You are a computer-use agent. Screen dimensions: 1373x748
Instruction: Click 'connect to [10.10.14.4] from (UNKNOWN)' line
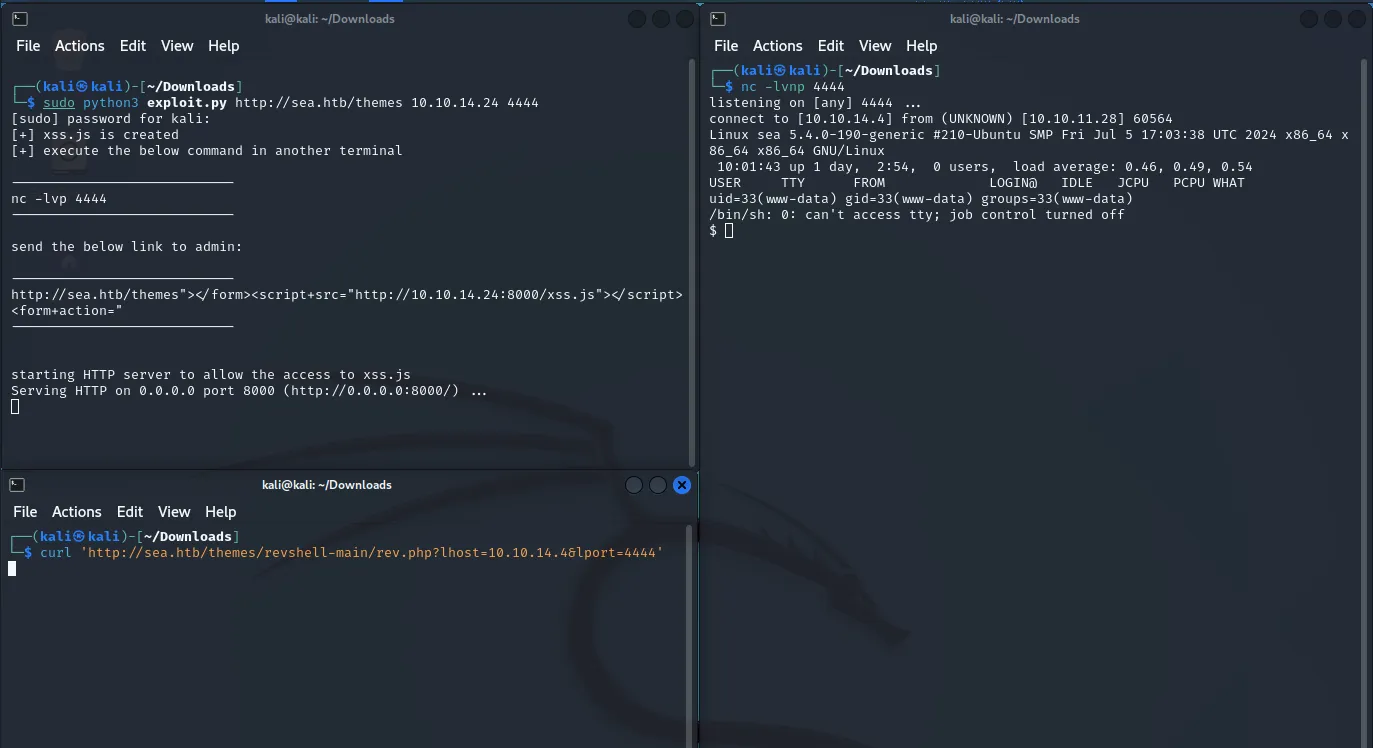point(941,119)
